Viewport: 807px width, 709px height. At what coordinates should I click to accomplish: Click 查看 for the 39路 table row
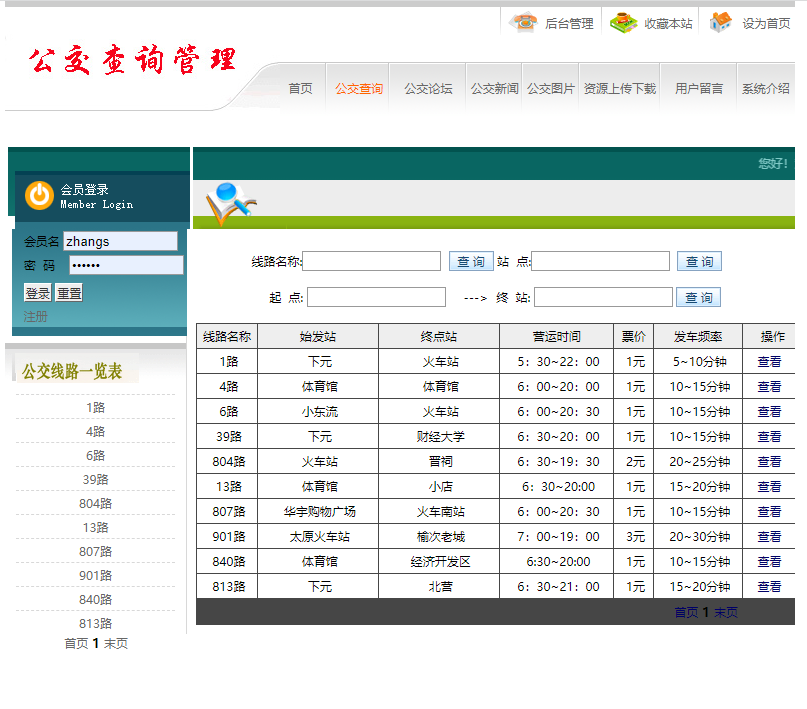click(769, 437)
